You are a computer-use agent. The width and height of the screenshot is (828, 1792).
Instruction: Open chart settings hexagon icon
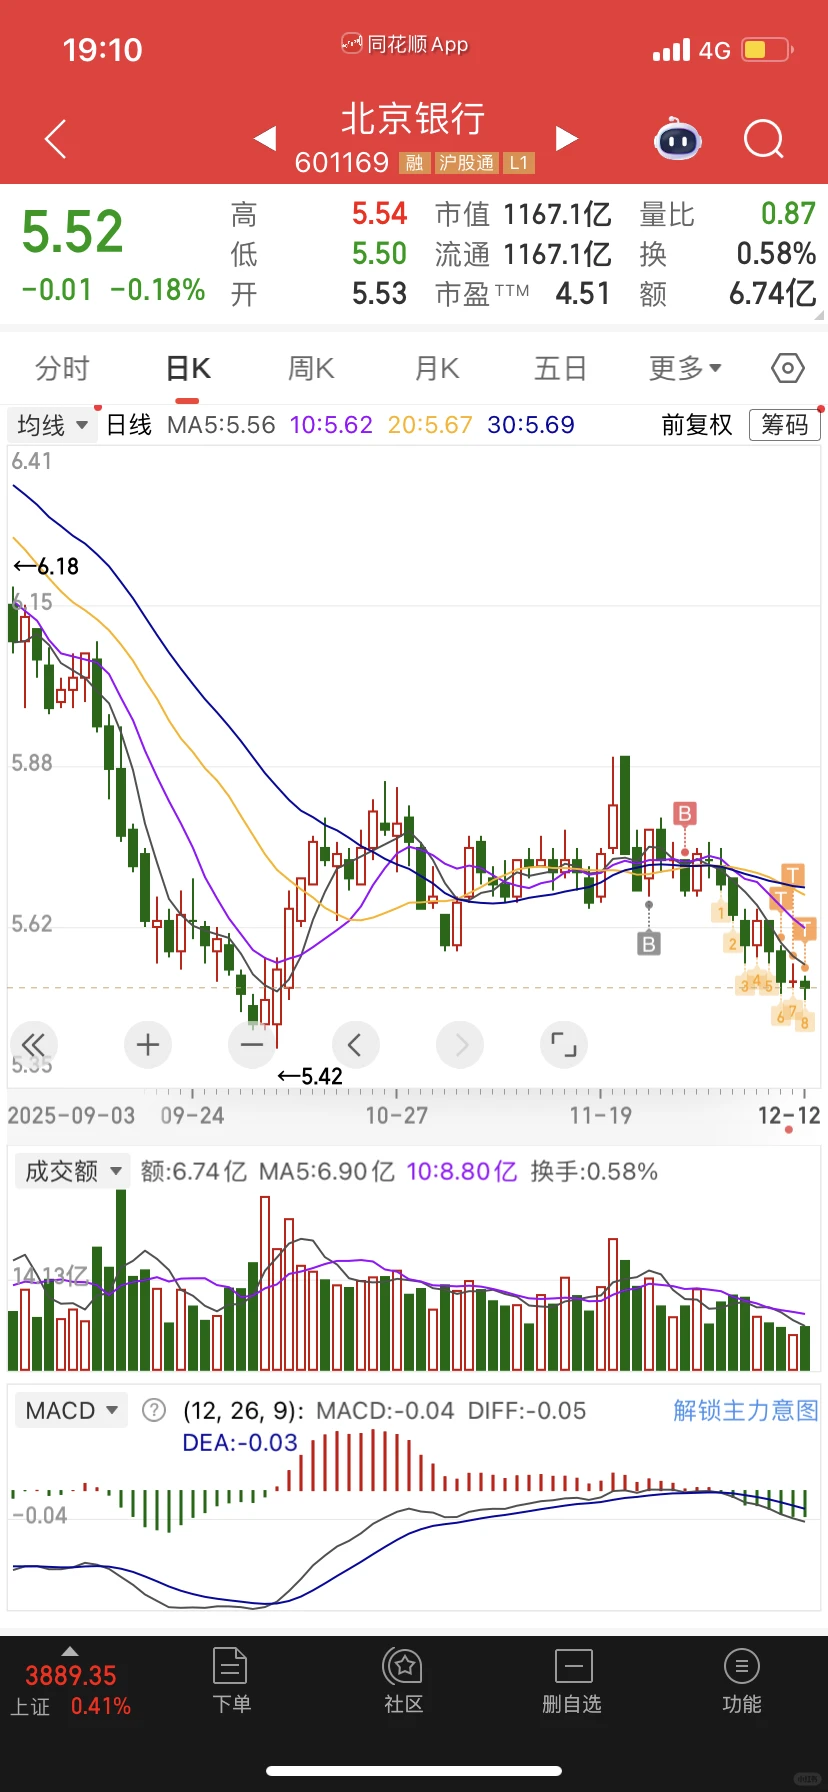[x=788, y=368]
